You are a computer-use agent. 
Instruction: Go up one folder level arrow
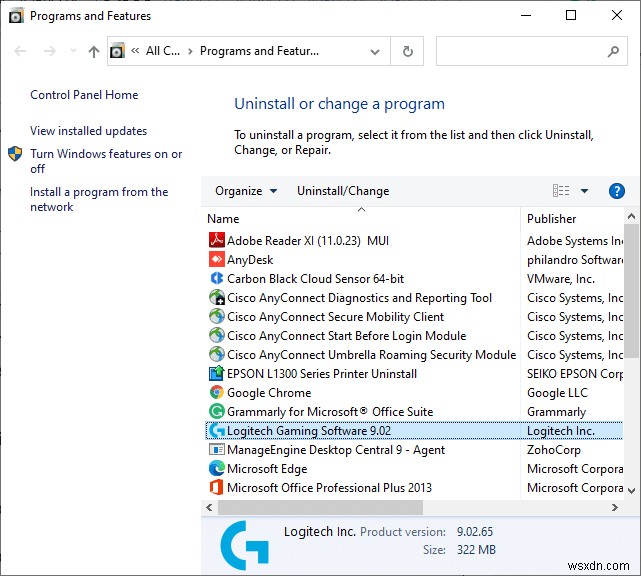coord(94,52)
